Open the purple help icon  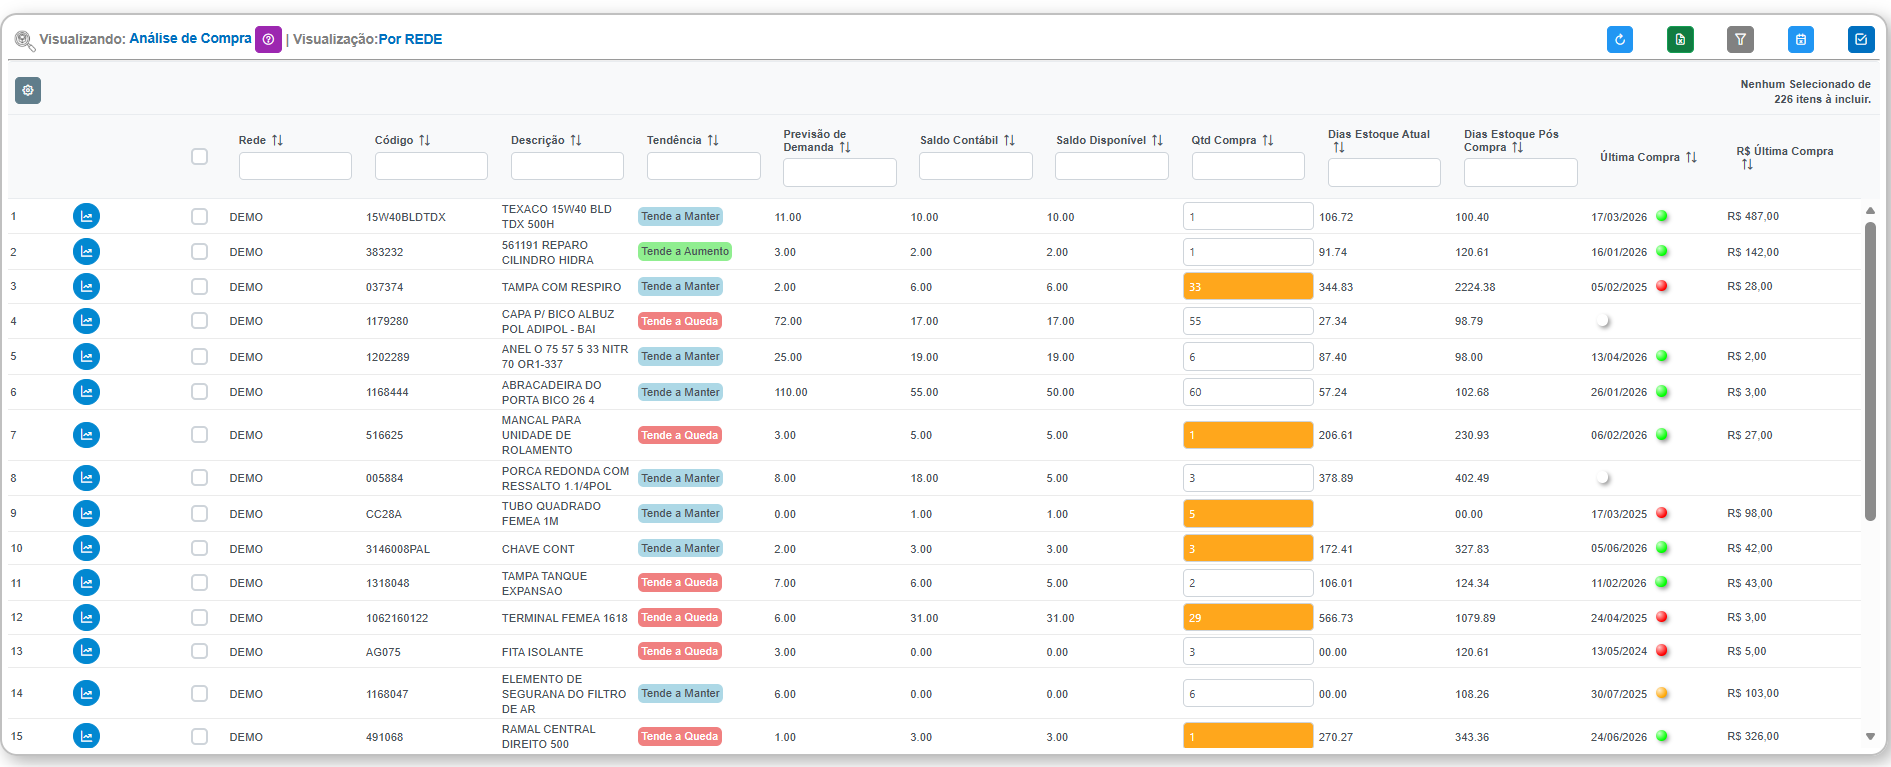tap(268, 39)
